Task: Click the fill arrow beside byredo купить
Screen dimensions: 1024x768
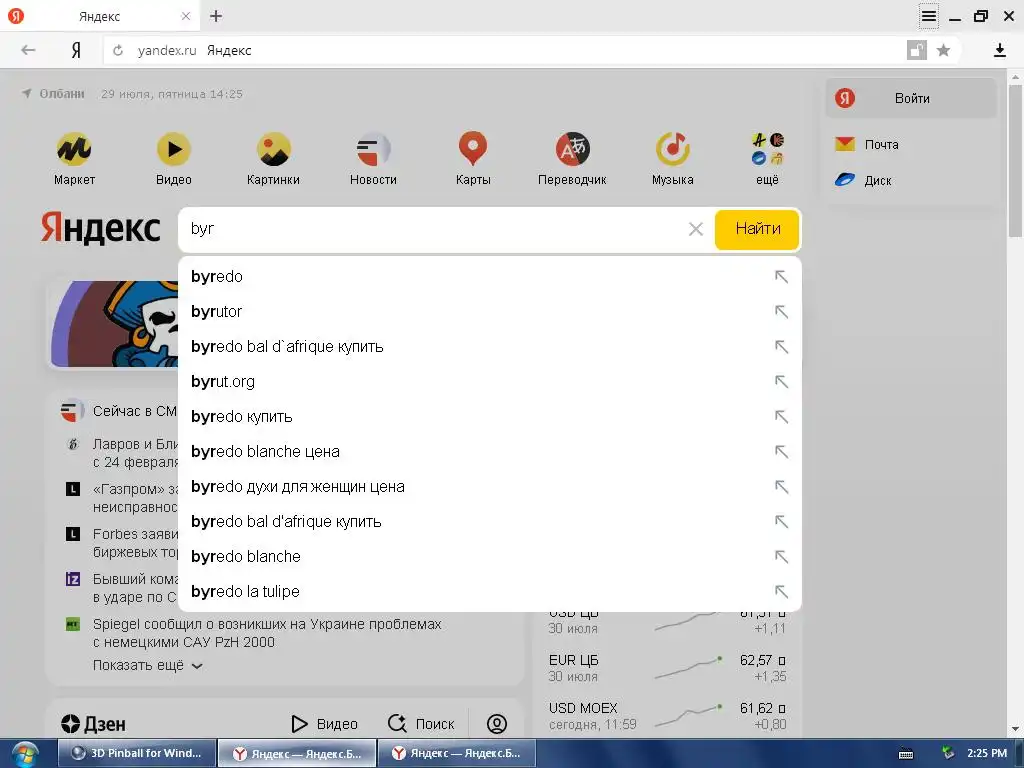Action: click(781, 417)
